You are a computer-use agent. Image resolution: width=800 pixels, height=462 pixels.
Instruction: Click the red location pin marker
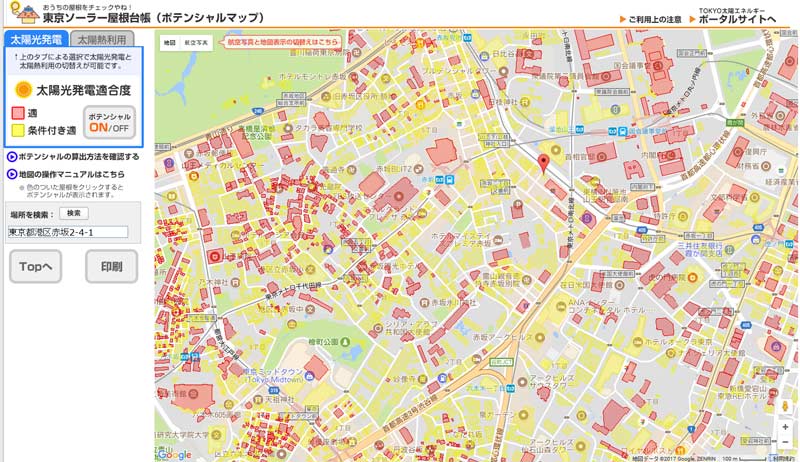544,164
